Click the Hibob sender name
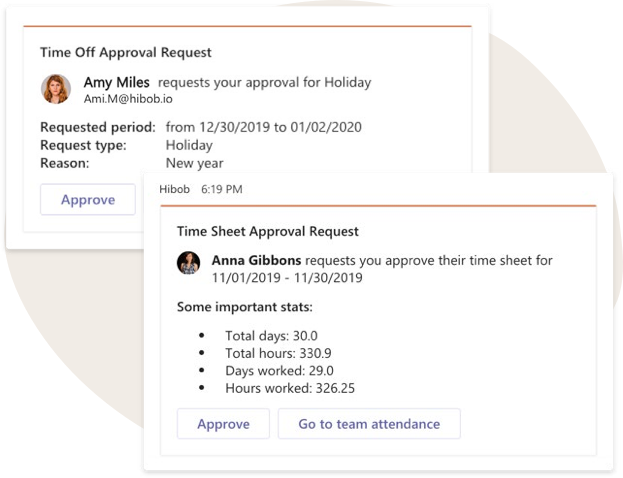Image resolution: width=623 pixels, height=478 pixels. tap(174, 189)
